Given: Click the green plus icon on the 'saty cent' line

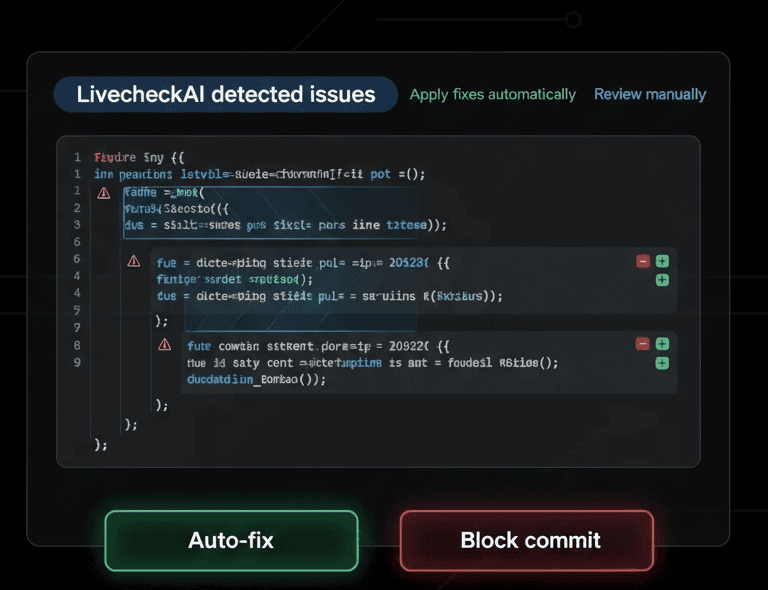Looking at the screenshot, I should coord(662,363).
